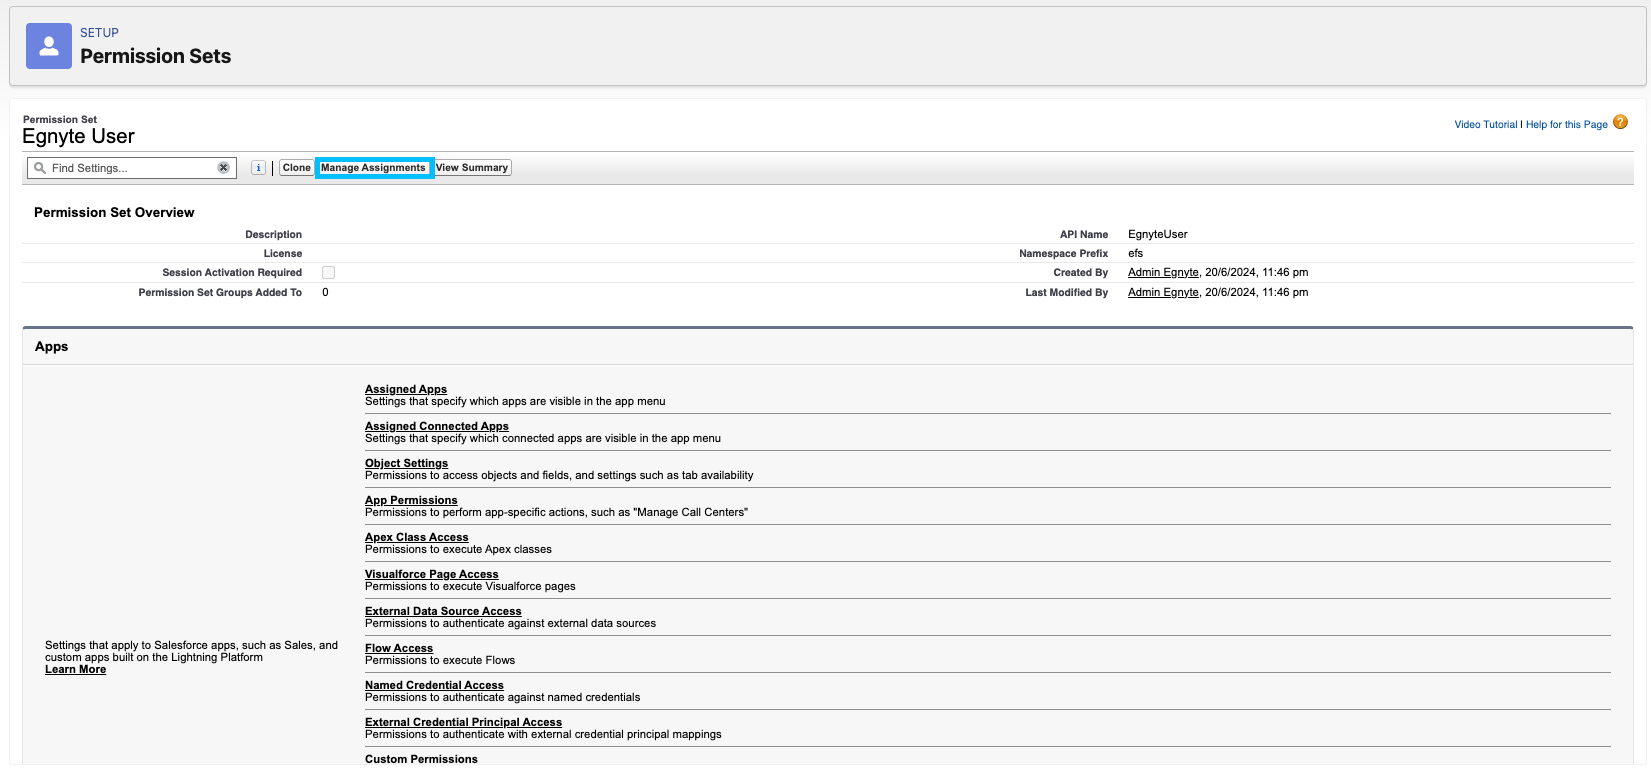Click the Egnyte User permission set title
Viewport: 1651px width, 772px height.
coord(78,137)
